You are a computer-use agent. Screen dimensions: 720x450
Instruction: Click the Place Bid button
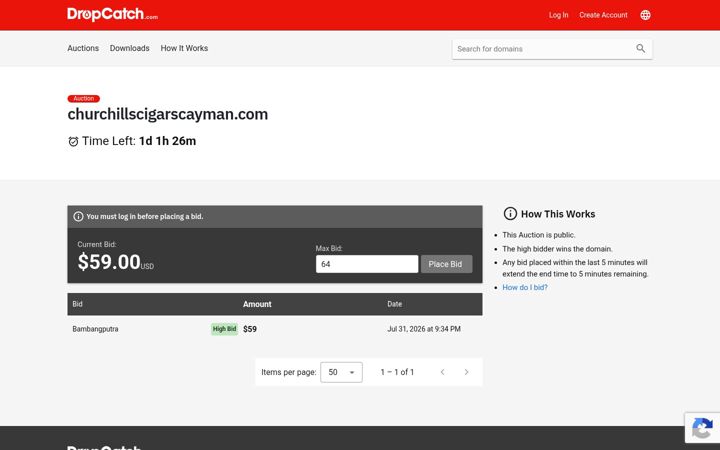[x=446, y=264]
